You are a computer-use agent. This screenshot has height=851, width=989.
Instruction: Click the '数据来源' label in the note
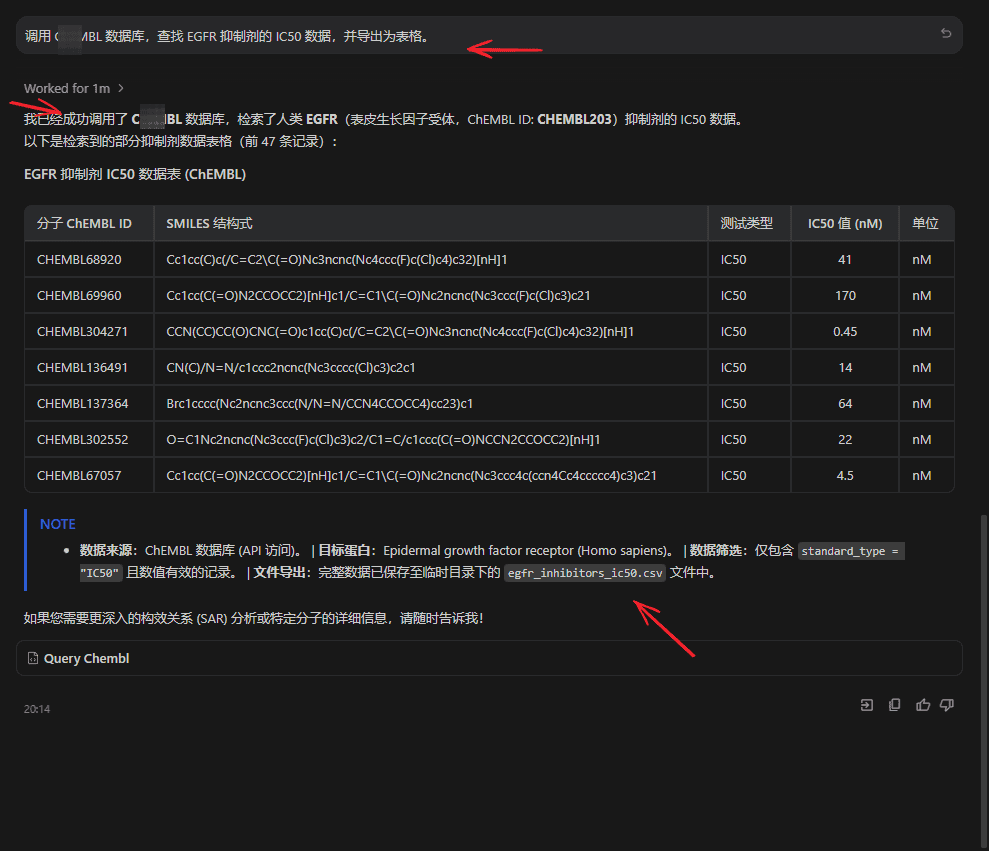pos(105,550)
